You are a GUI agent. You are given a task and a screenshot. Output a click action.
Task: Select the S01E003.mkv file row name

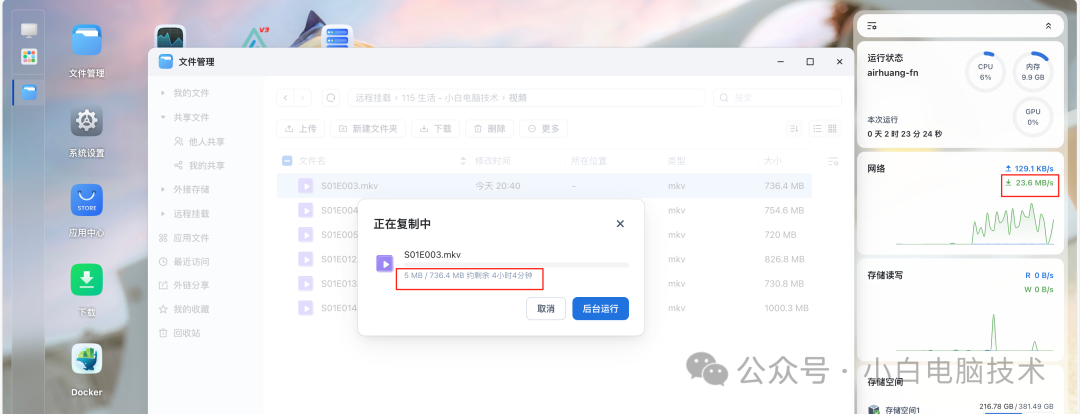(349, 186)
